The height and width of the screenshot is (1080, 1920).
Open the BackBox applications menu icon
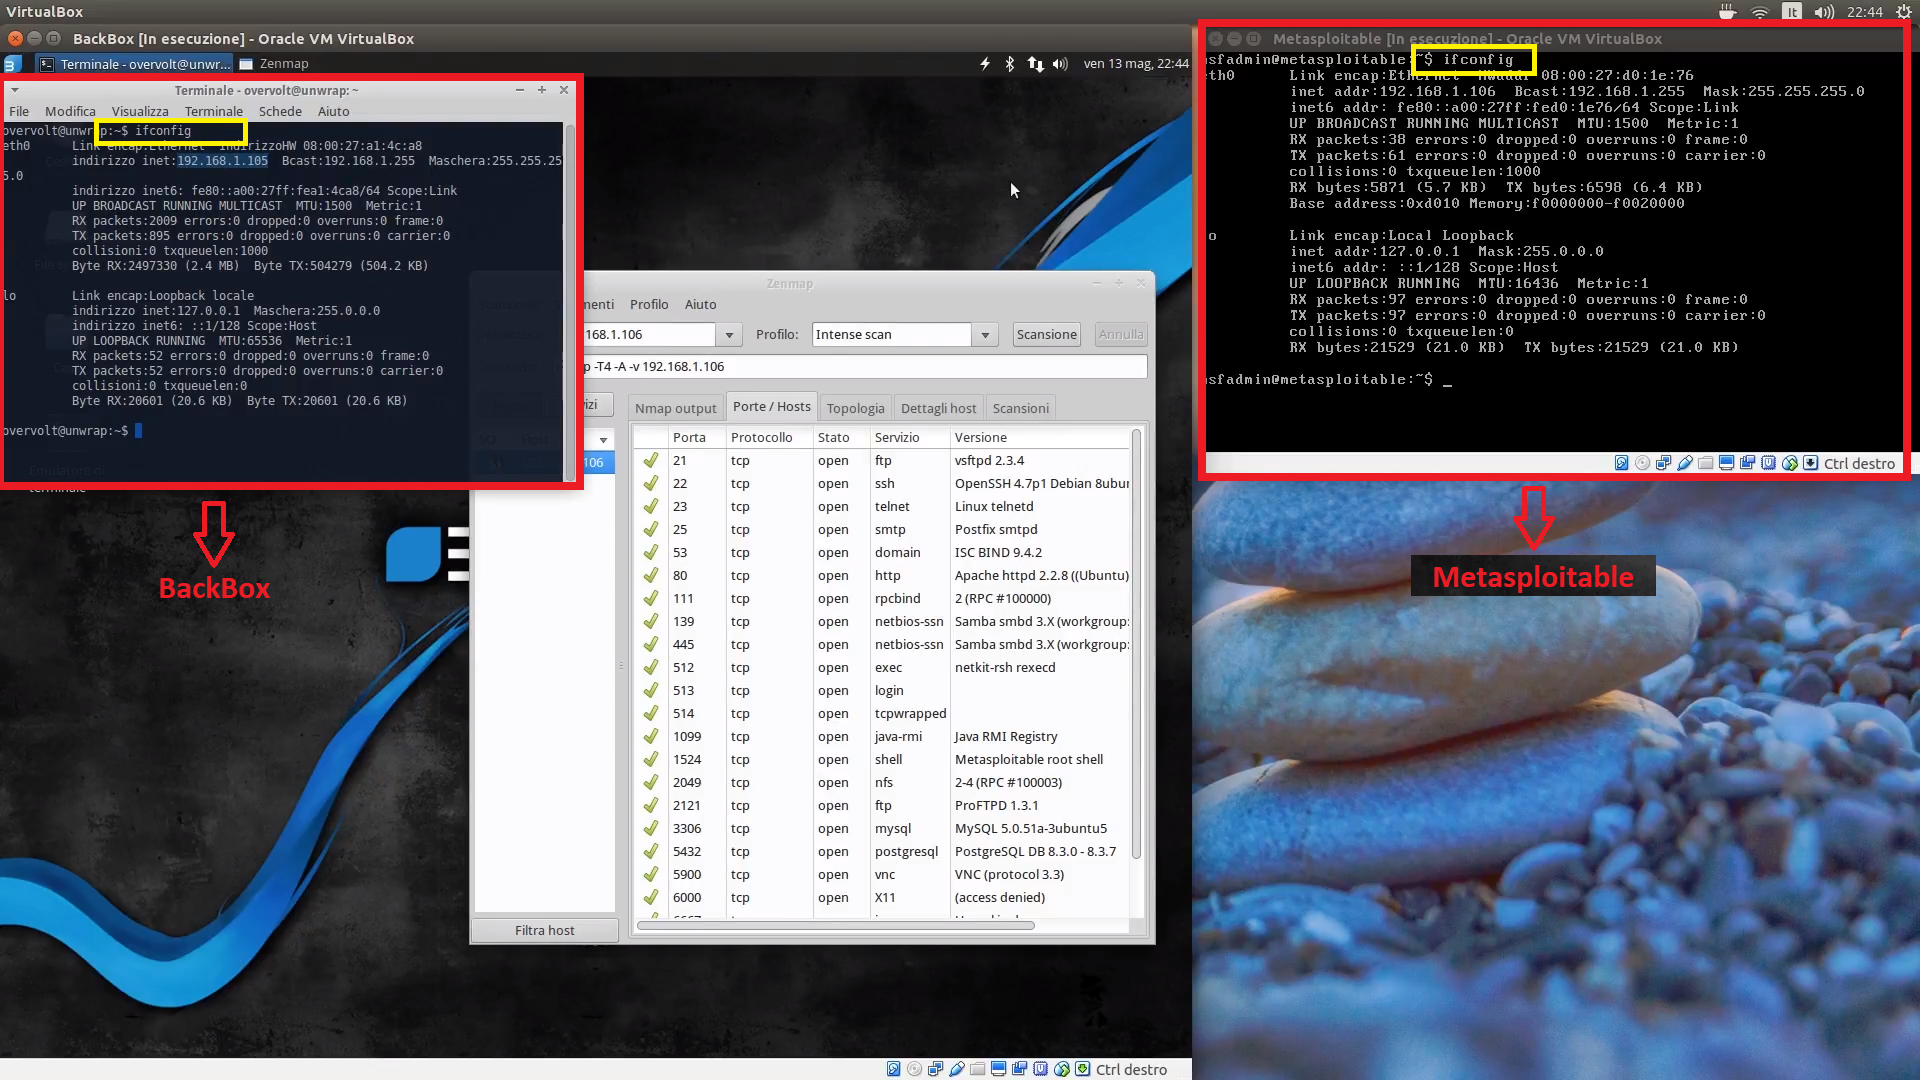coord(12,63)
